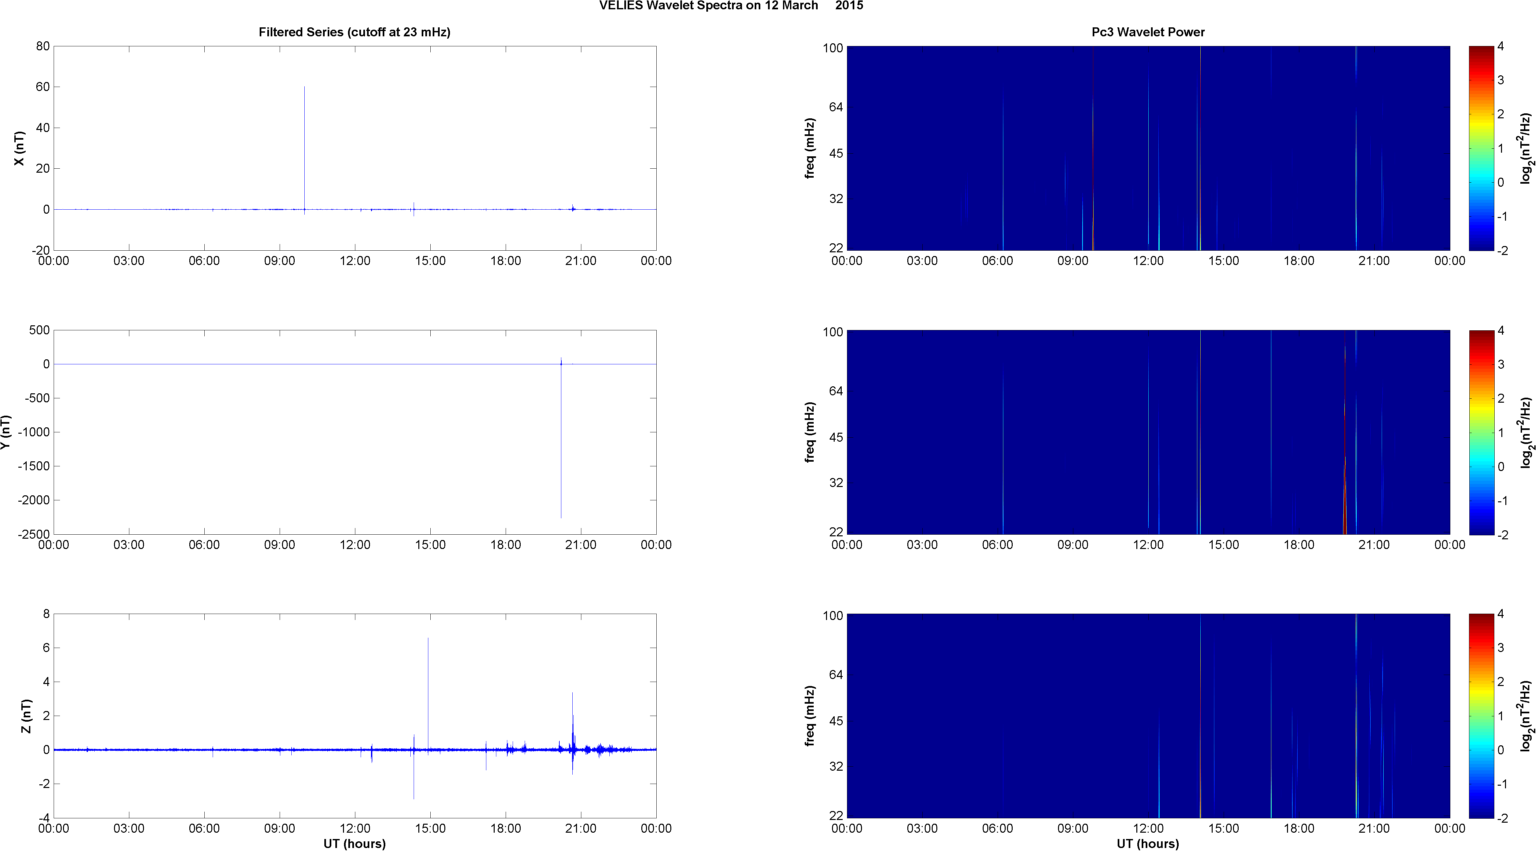This screenshot has height=851, width=1536.
Task: Click the middle spectrogram's colorbar
Action: pos(1481,432)
